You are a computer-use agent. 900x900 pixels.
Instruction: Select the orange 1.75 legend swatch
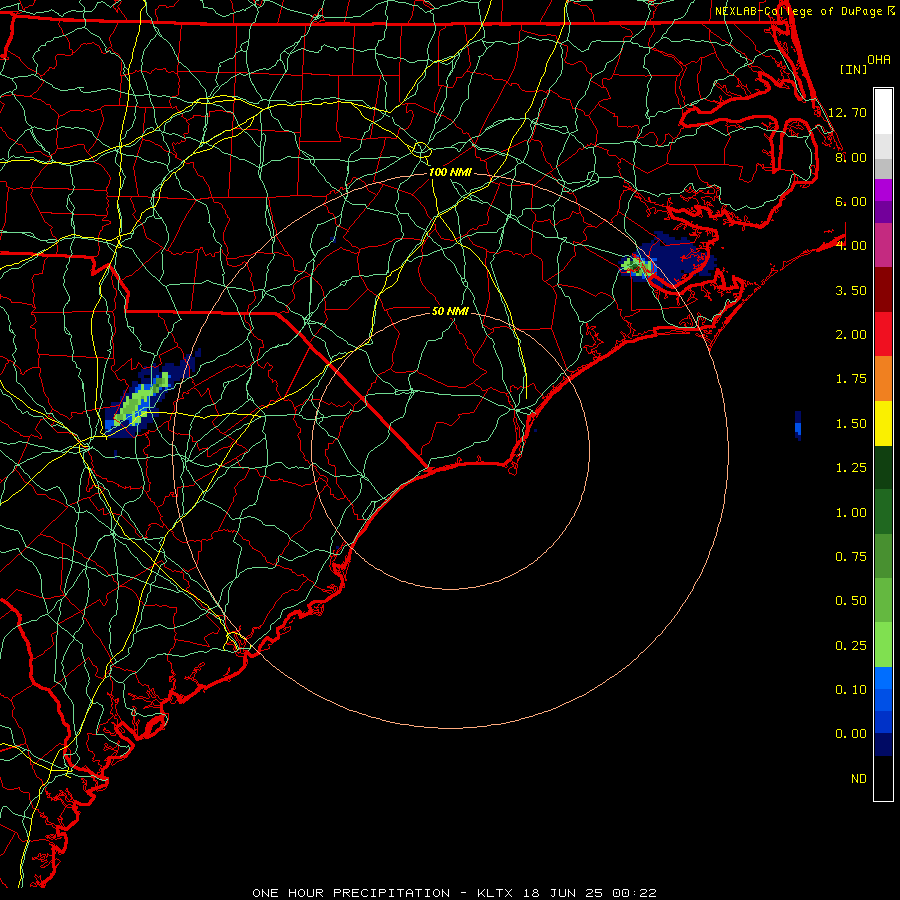(x=883, y=379)
